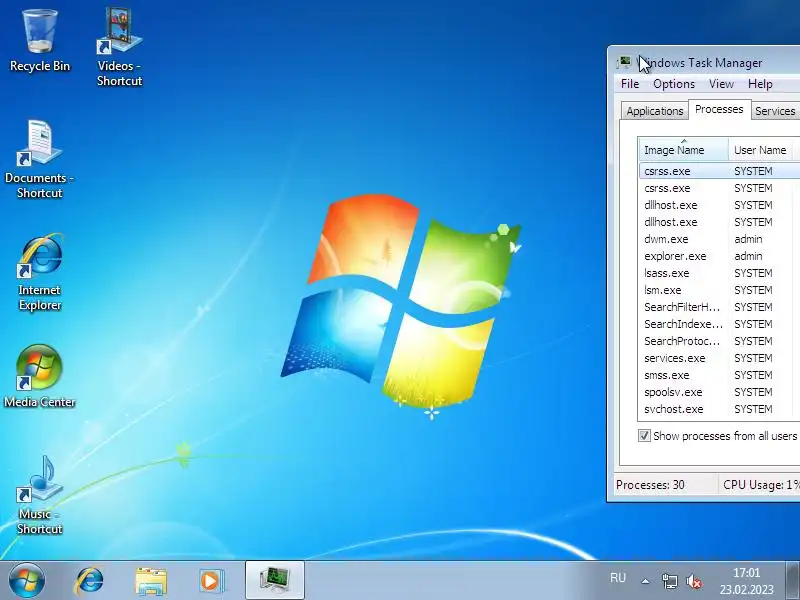Open the View menu in Task Manager
Screen dimensions: 800x600
click(721, 84)
